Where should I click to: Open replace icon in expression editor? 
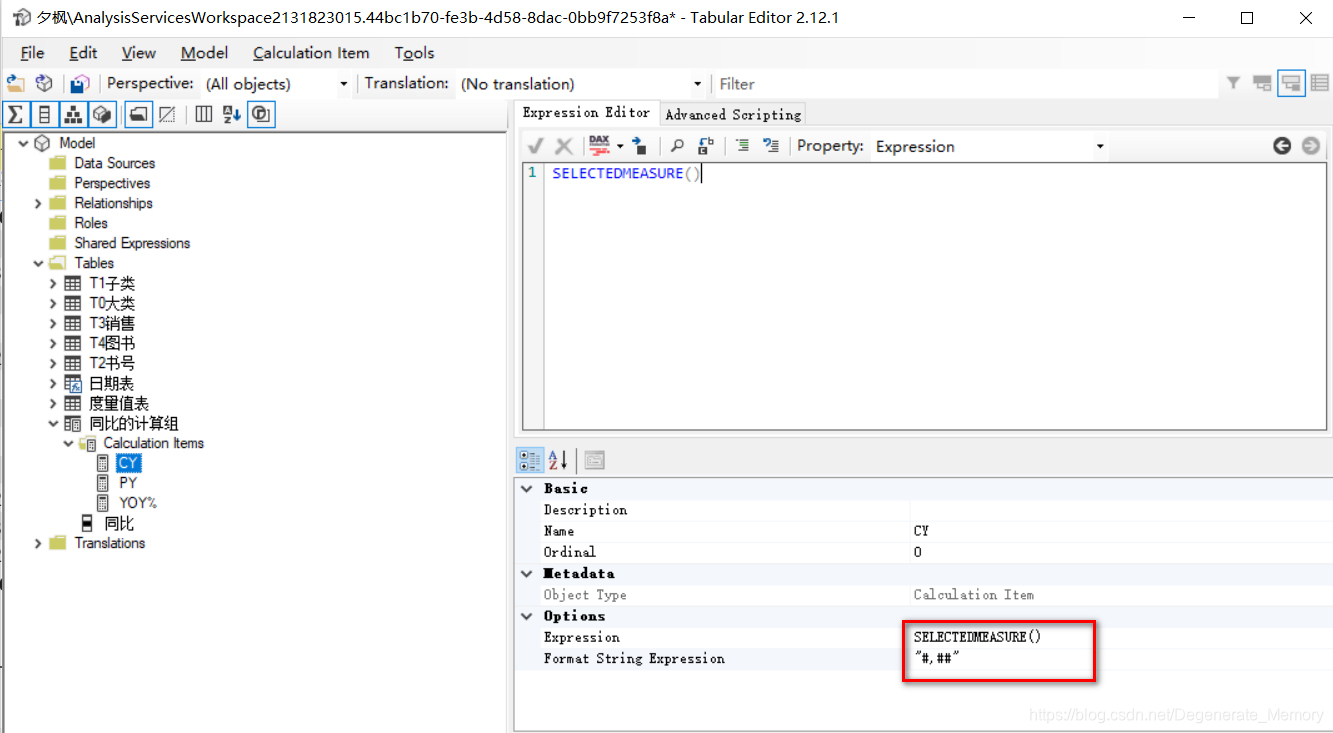[x=706, y=146]
